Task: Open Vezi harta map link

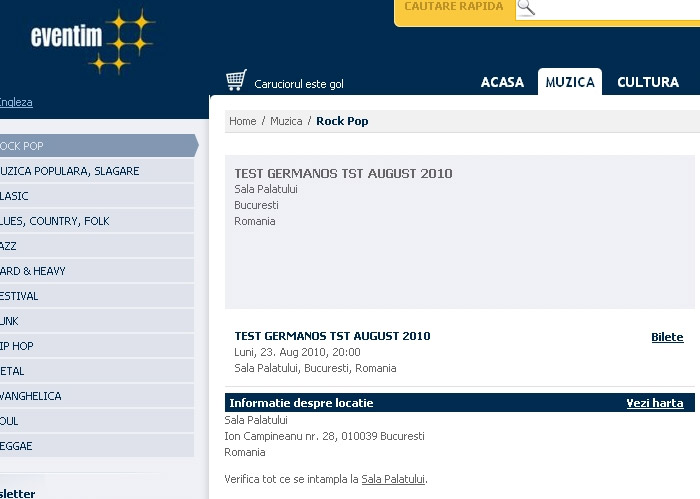Action: (654, 403)
